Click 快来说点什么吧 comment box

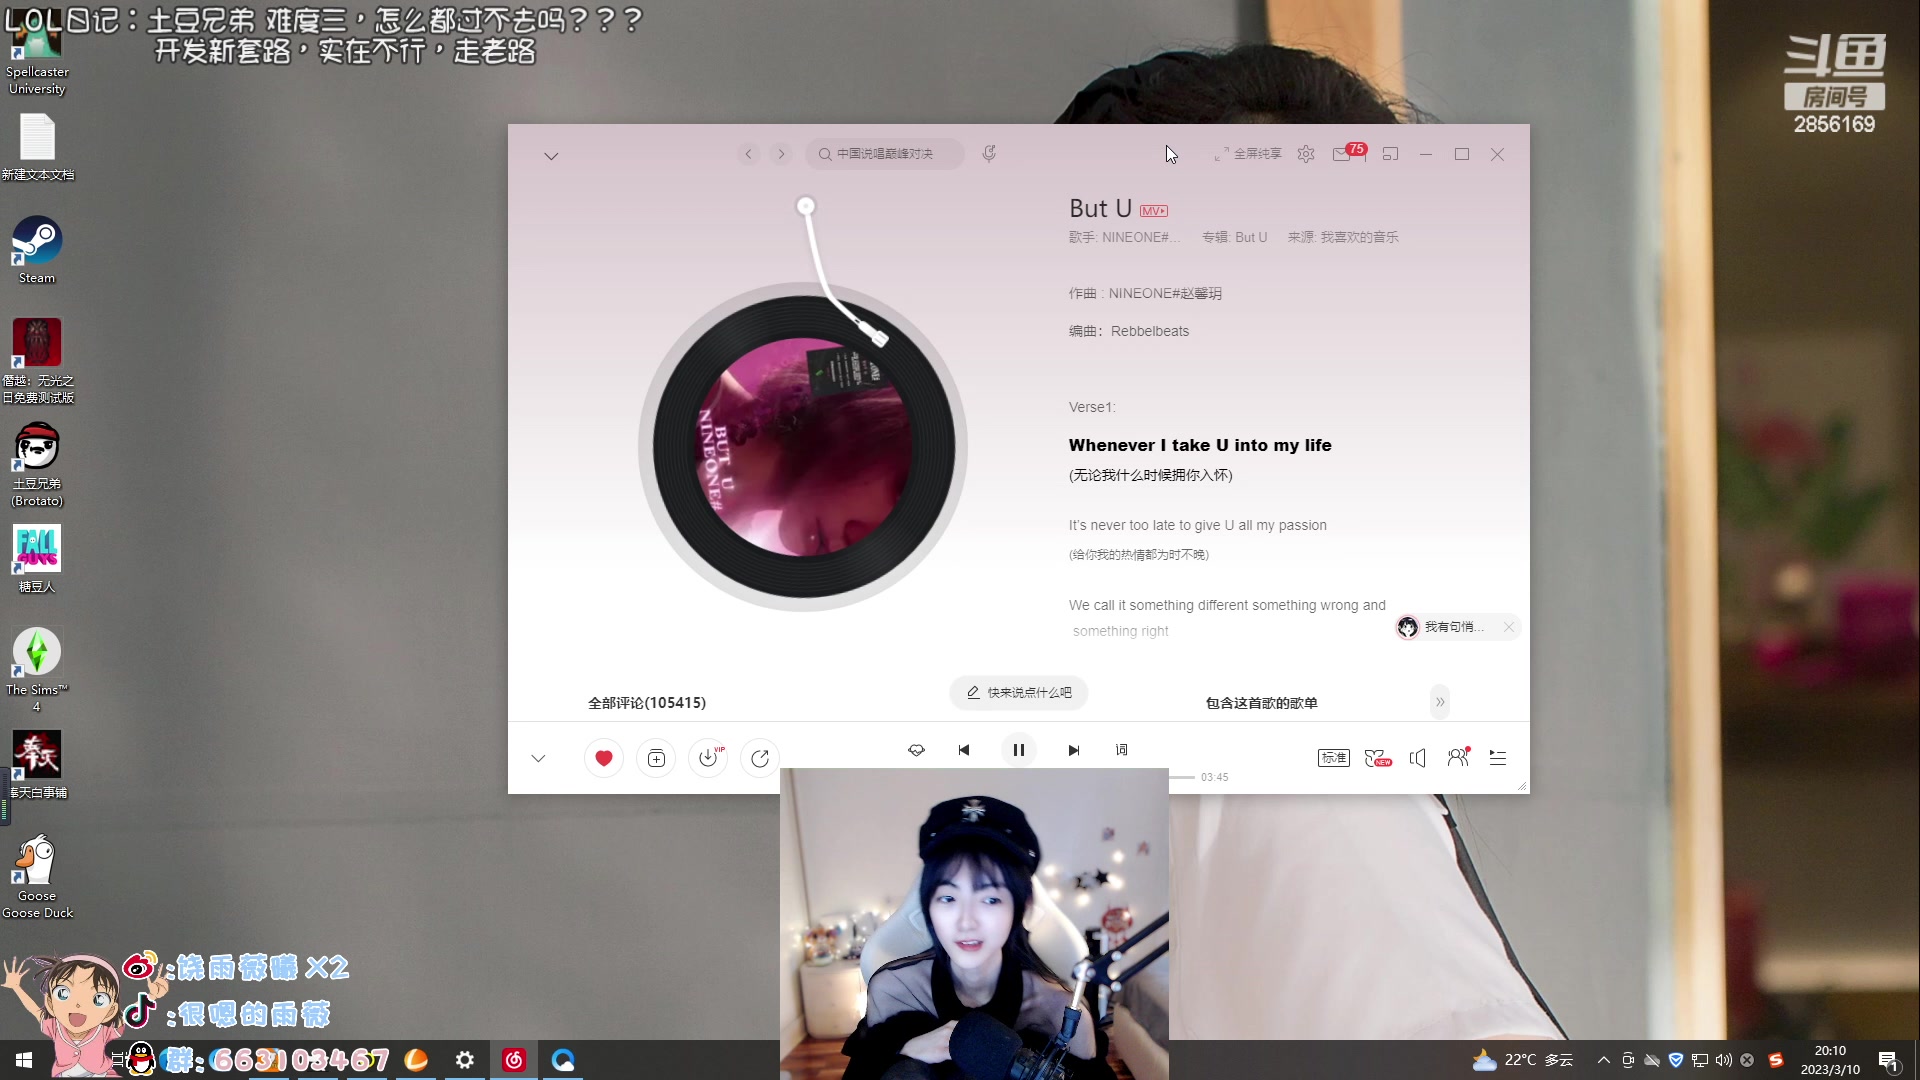[1019, 692]
